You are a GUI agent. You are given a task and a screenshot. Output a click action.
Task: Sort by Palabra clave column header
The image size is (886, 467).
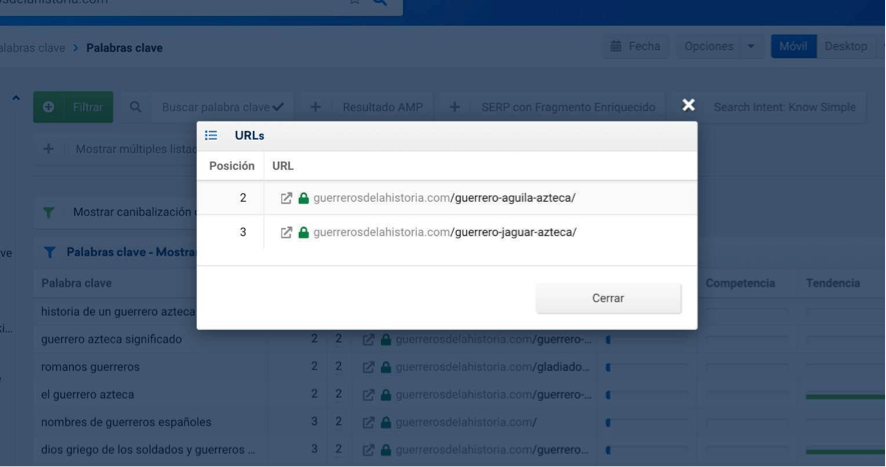(x=76, y=283)
